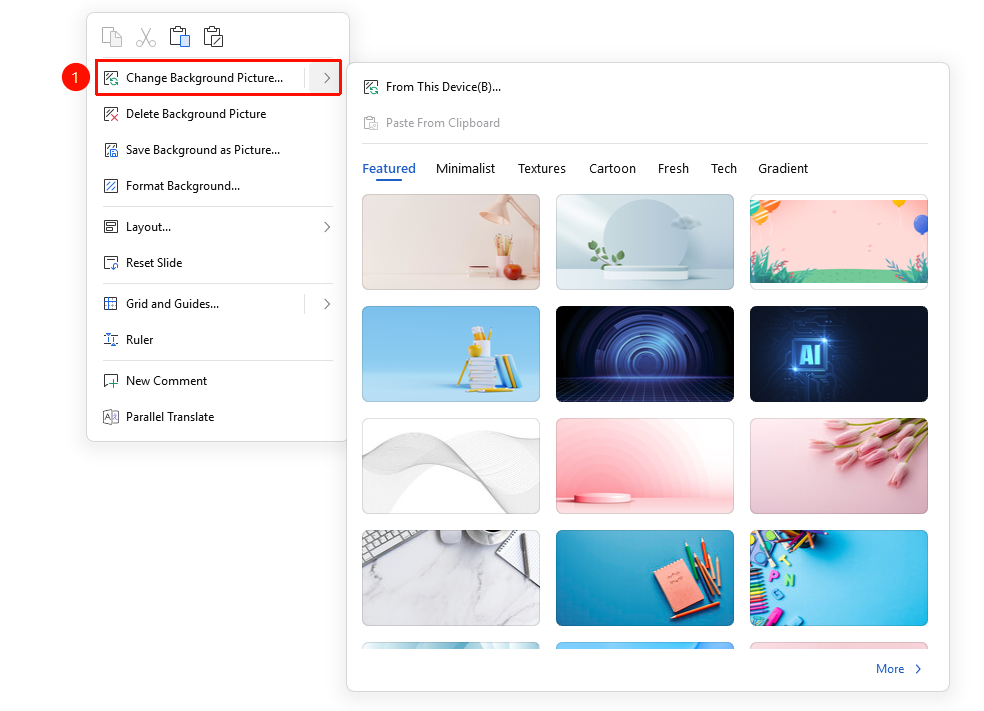The height and width of the screenshot is (711, 984).
Task: Click the Grid and Guides icon
Action: point(111,304)
